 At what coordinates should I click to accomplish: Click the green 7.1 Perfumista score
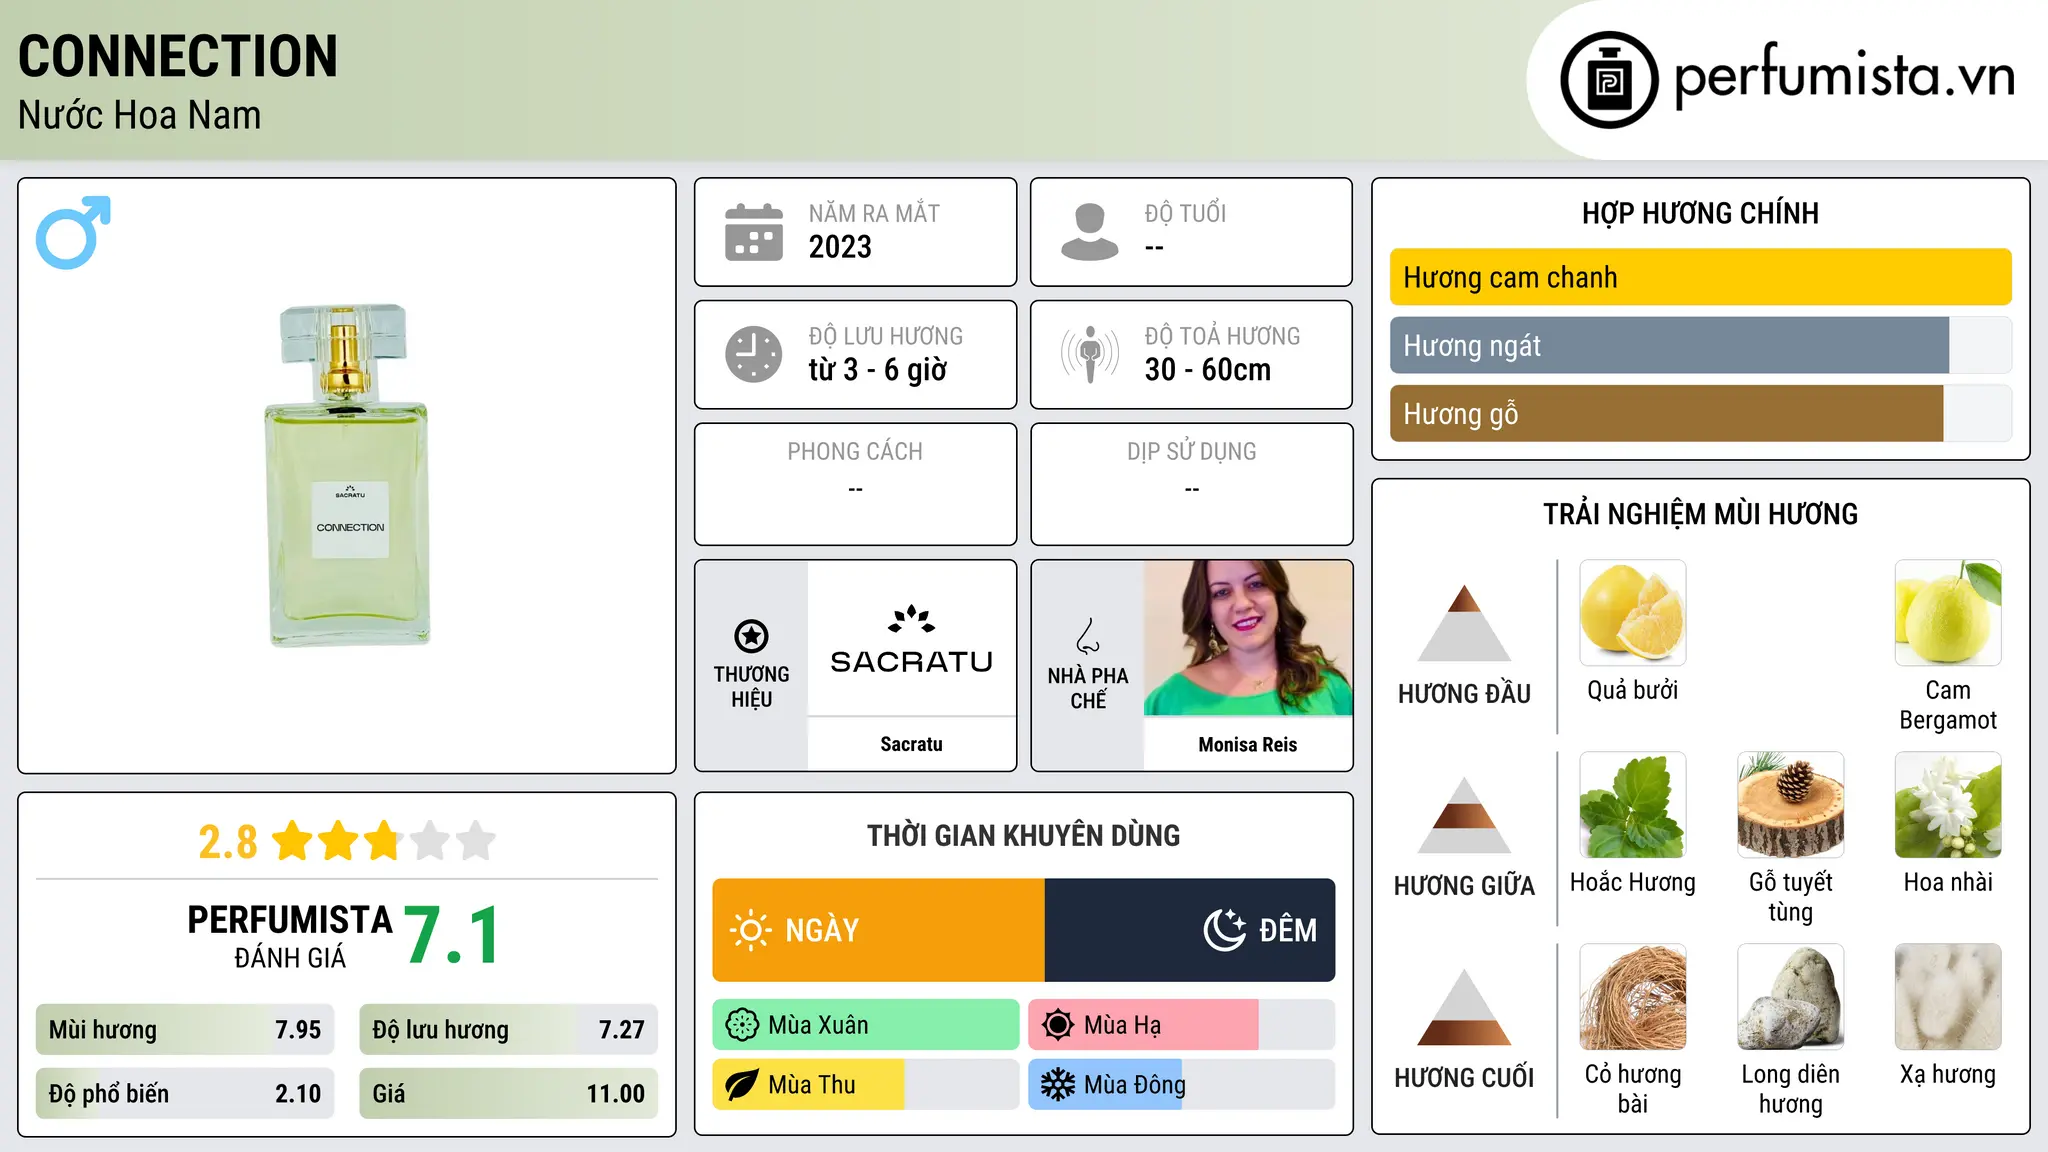tap(453, 935)
